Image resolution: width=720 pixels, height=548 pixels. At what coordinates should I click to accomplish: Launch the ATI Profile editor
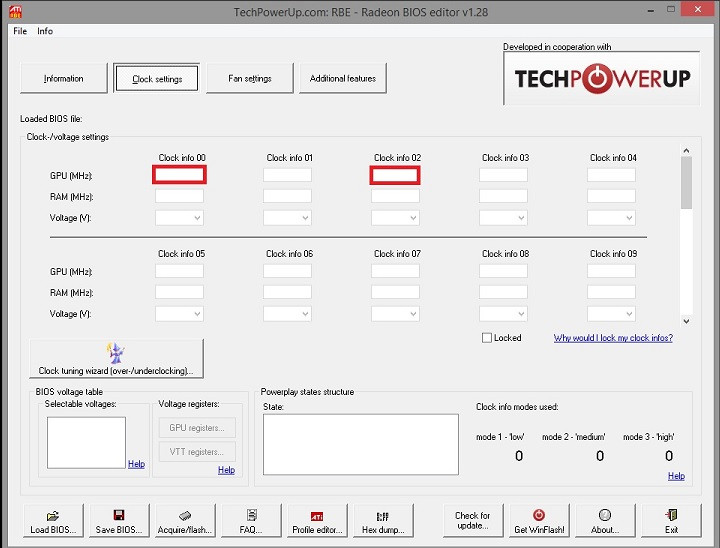[x=317, y=520]
